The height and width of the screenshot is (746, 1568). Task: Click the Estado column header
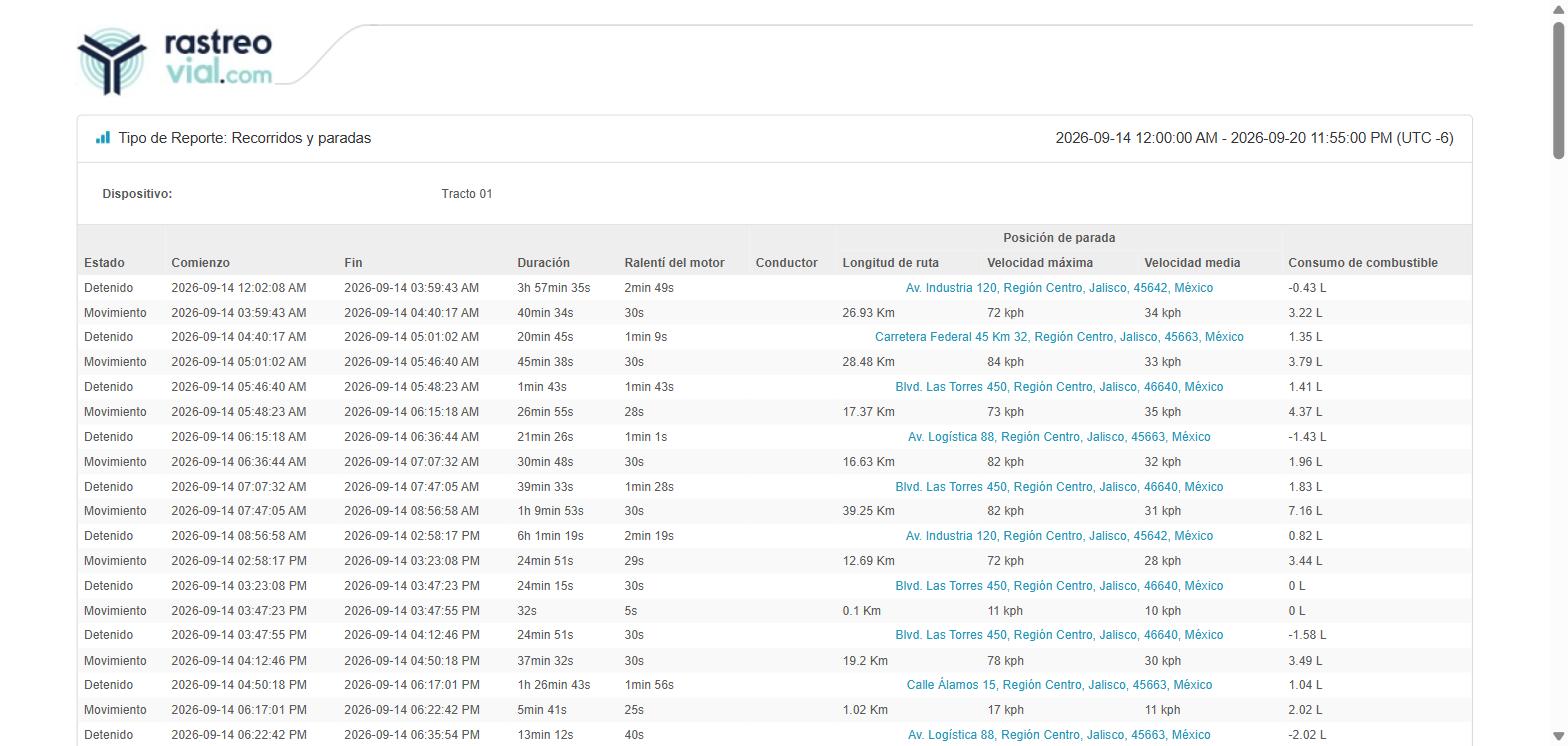coord(104,263)
